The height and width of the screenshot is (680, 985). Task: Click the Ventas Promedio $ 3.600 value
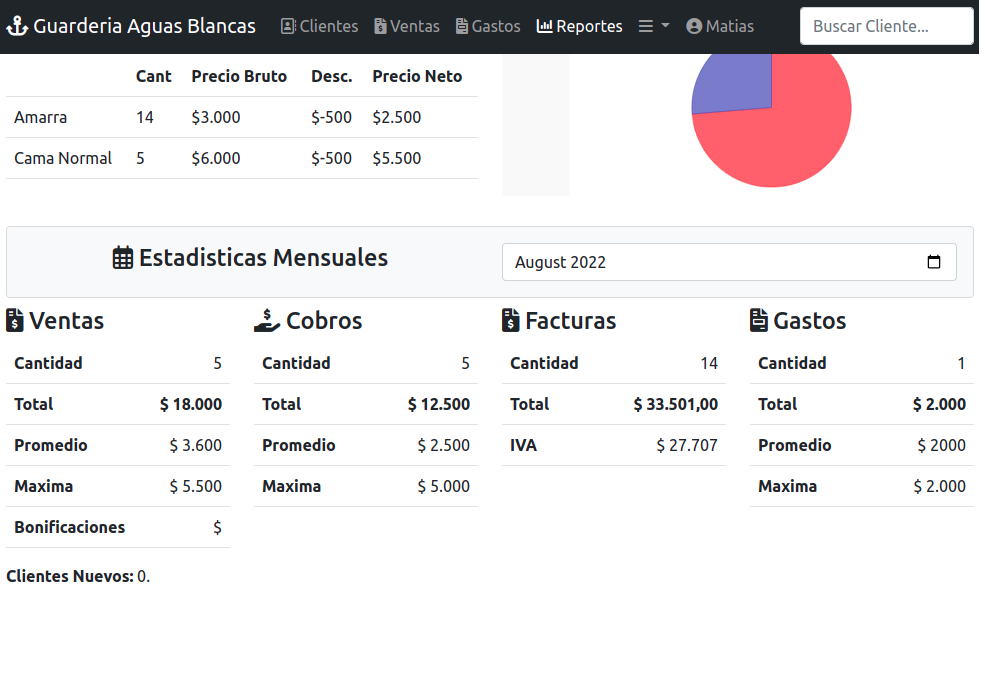tap(195, 445)
